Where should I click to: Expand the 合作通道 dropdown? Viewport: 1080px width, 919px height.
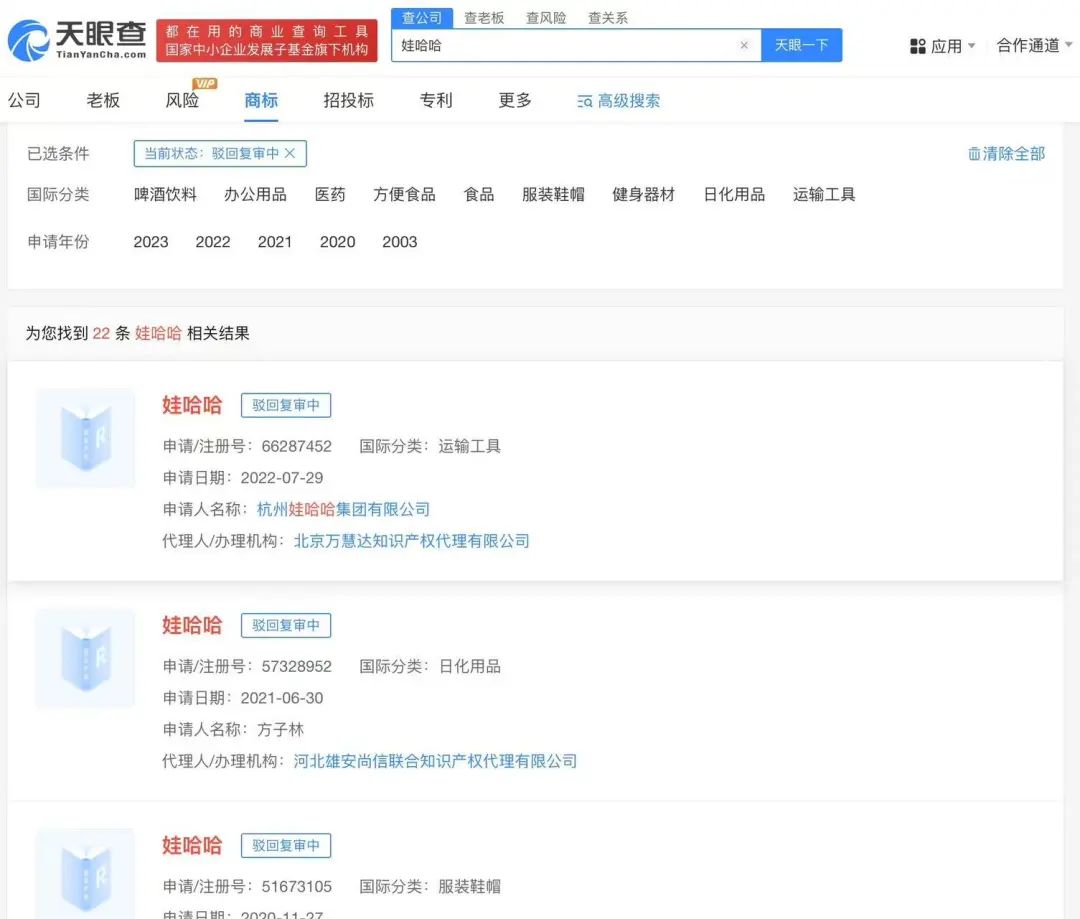pyautogui.click(x=1034, y=45)
